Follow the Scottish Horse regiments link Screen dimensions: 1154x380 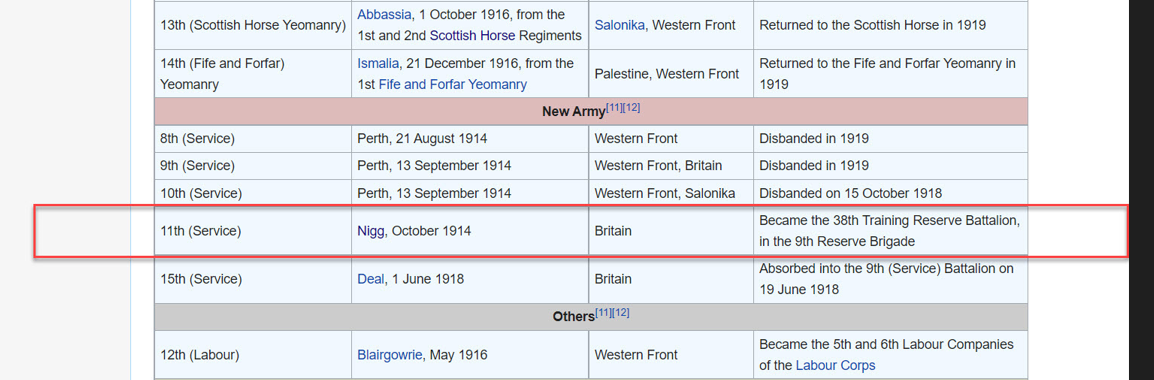click(x=472, y=35)
